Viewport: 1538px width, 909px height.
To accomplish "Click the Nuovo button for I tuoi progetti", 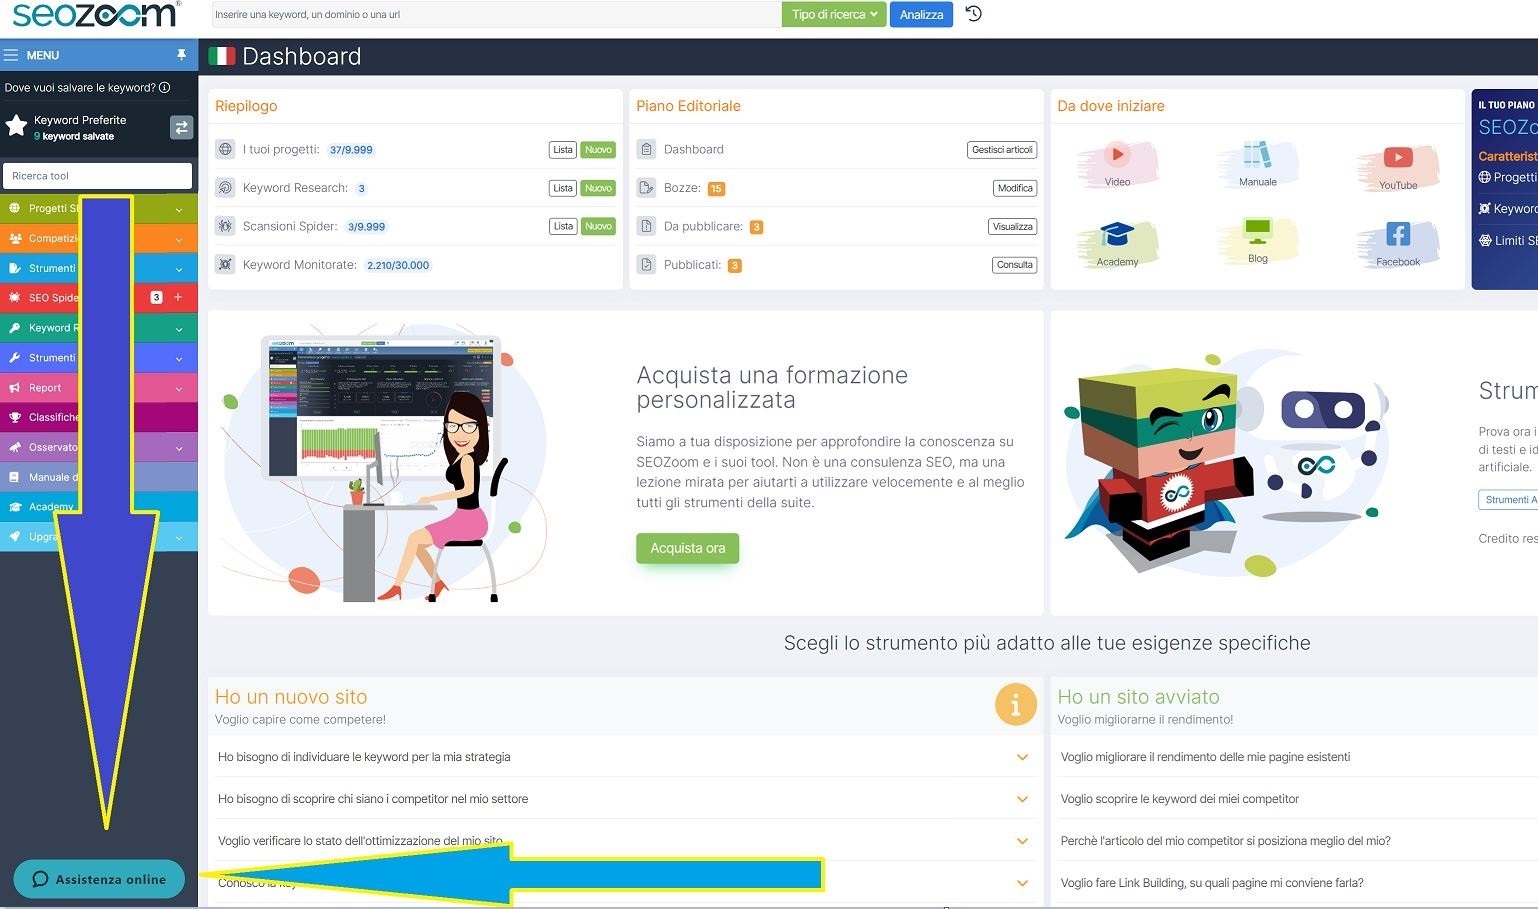I will coord(598,150).
